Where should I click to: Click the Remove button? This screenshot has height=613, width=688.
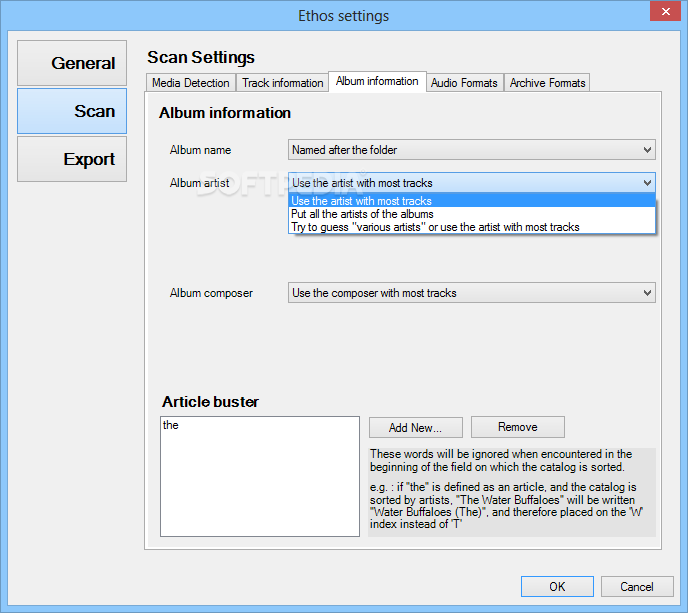518,427
